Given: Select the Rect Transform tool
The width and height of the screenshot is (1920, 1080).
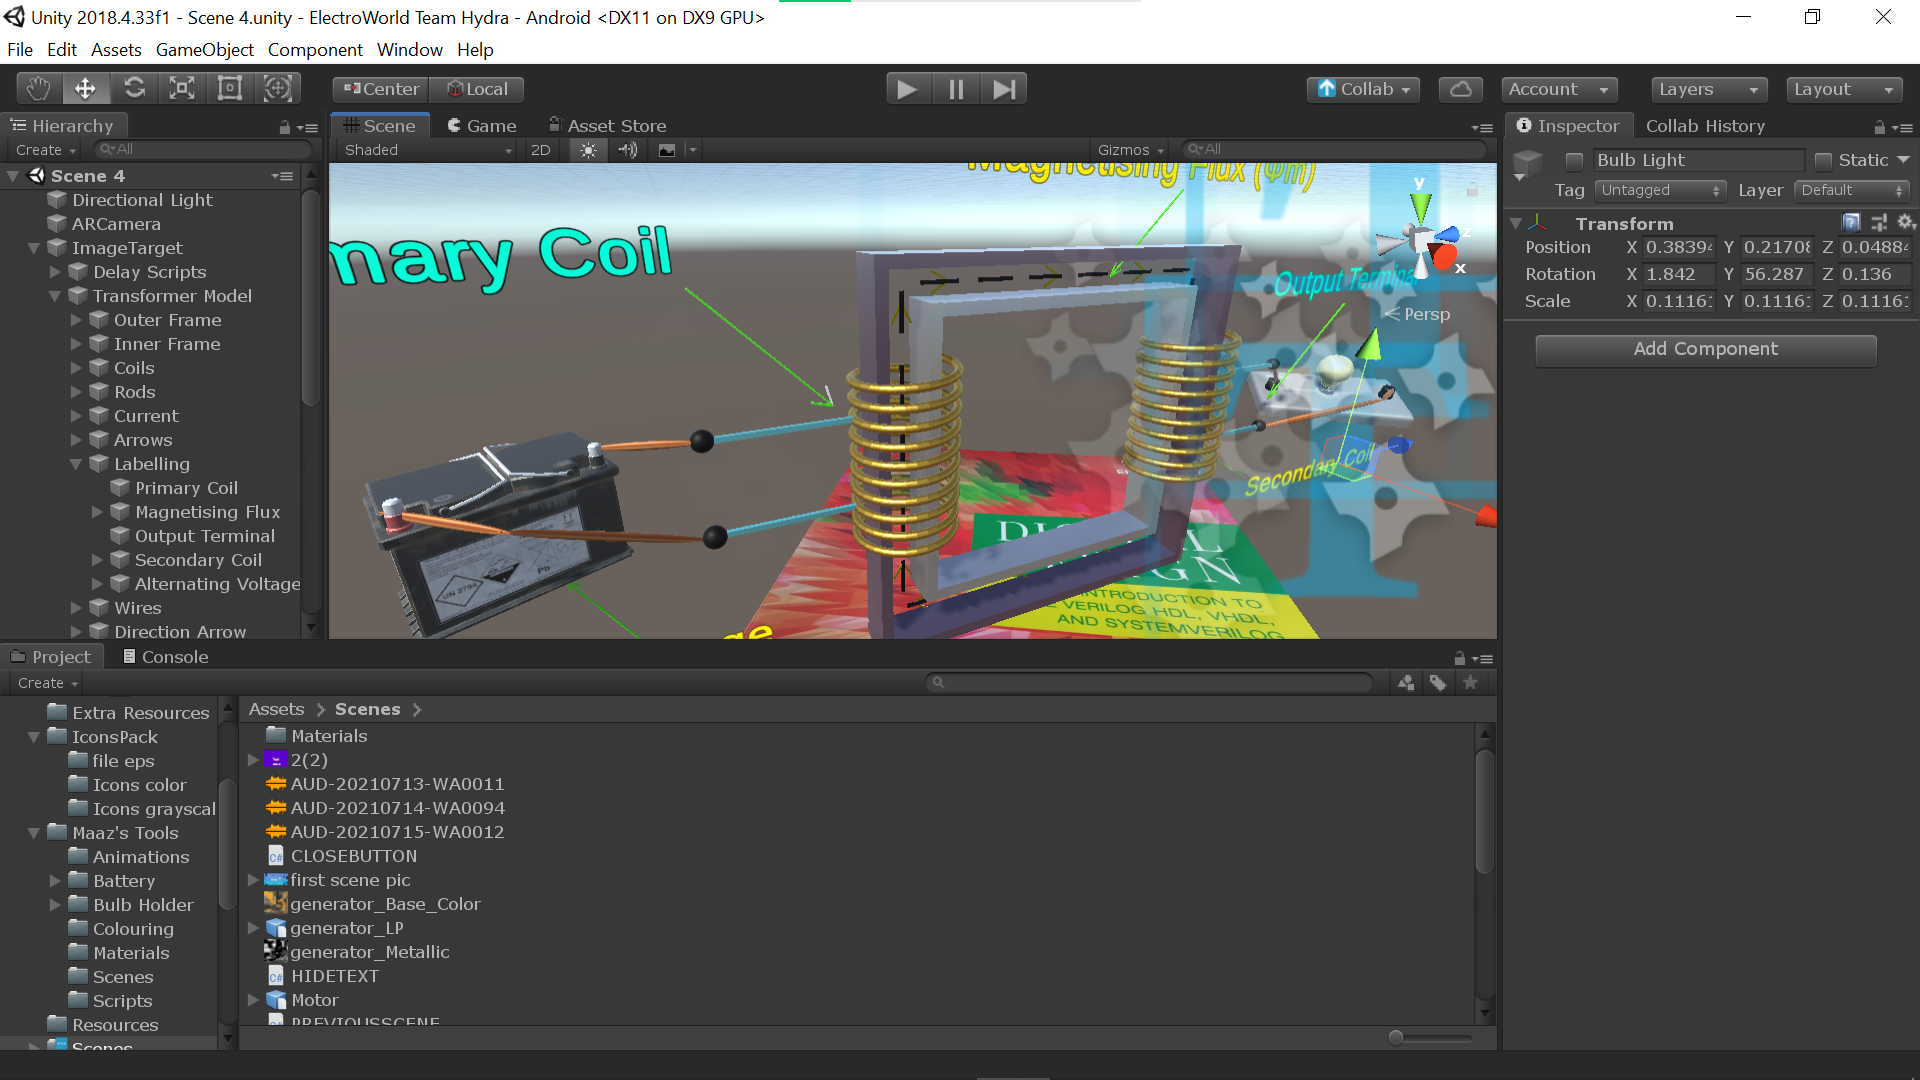Looking at the screenshot, I should [x=230, y=89].
